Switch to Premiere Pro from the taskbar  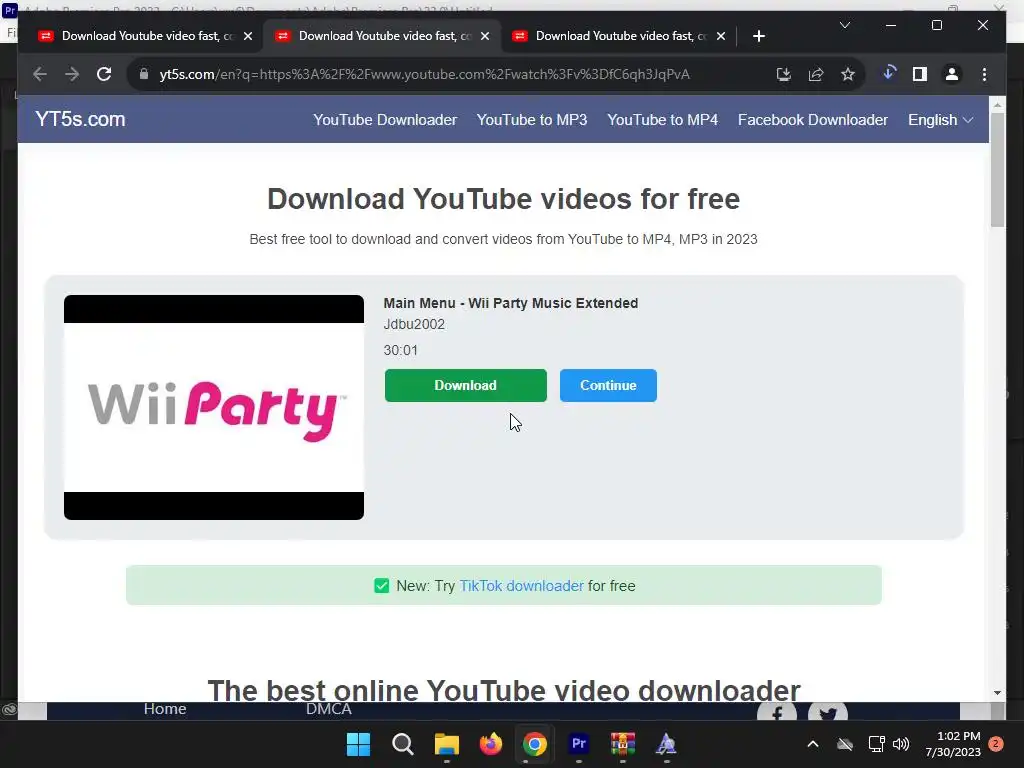tap(579, 744)
